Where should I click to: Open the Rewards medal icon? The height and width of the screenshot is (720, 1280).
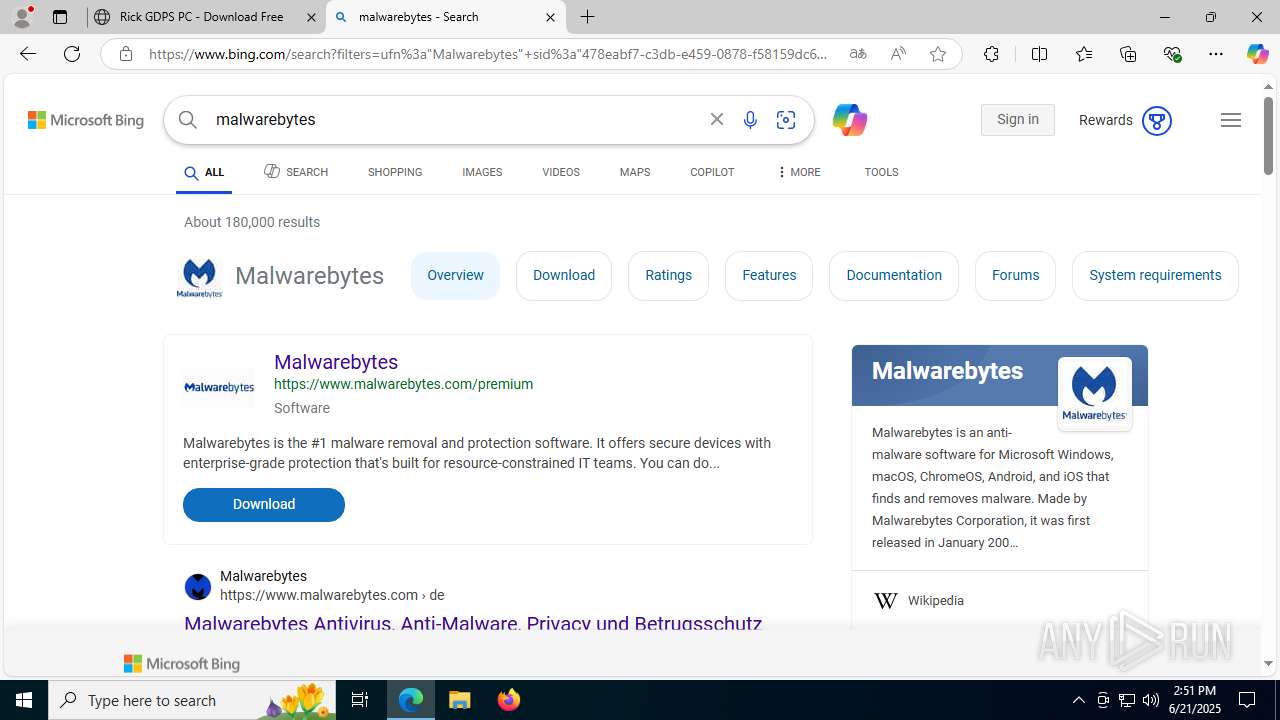[x=1156, y=120]
